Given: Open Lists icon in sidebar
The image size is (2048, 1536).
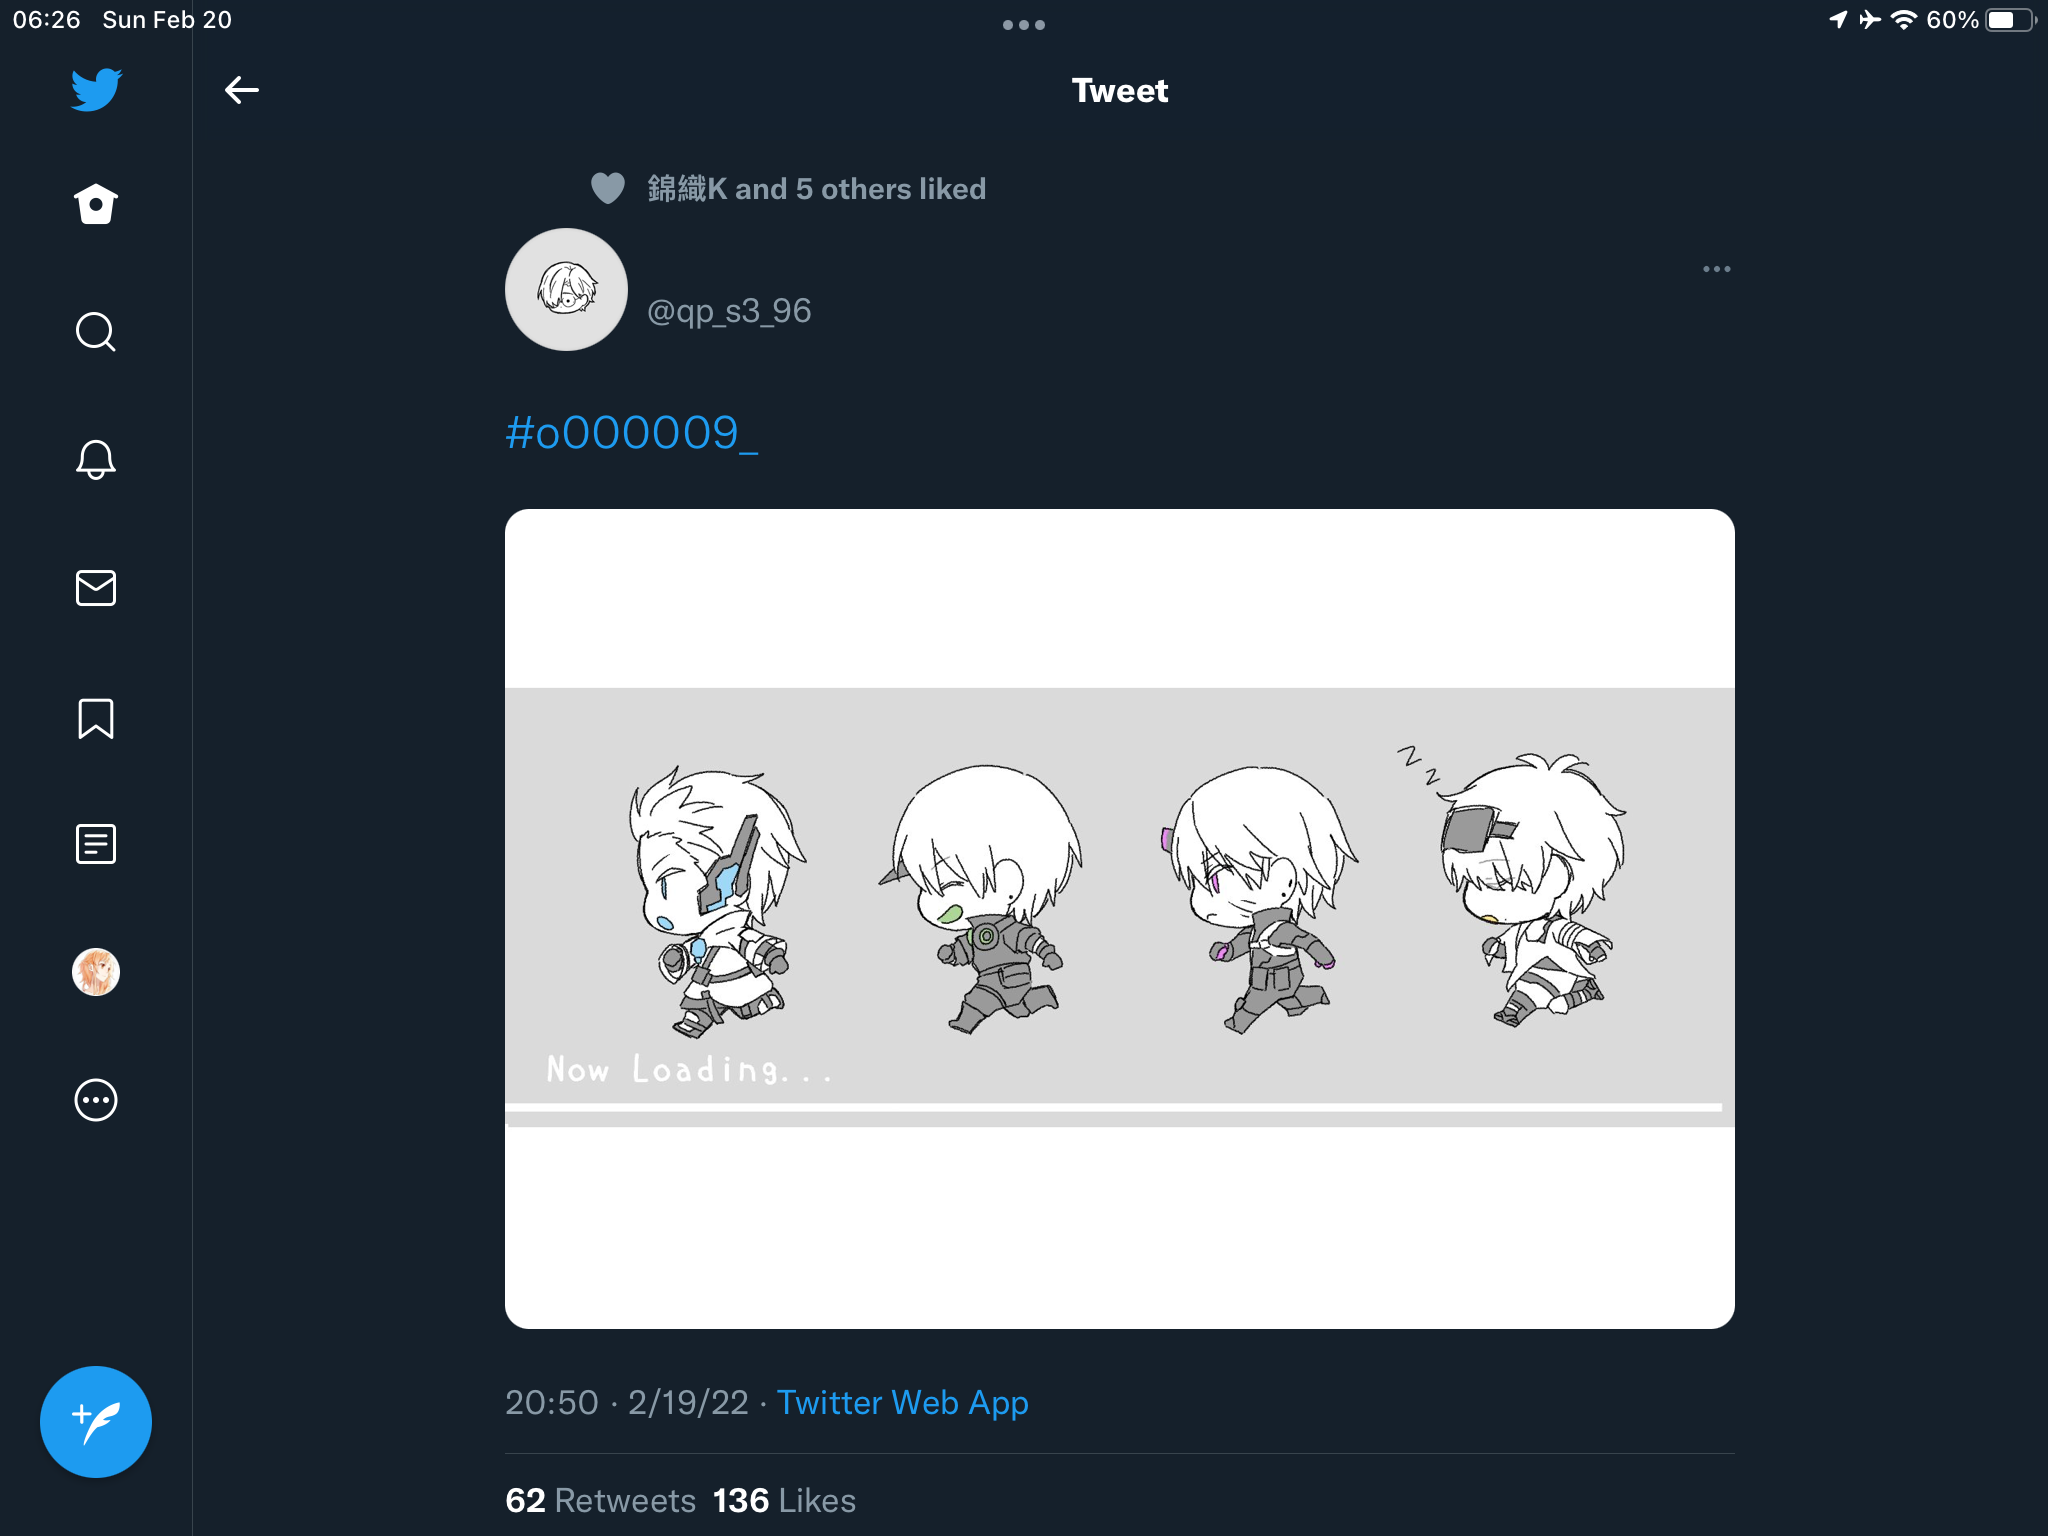Looking at the screenshot, I should tap(96, 844).
